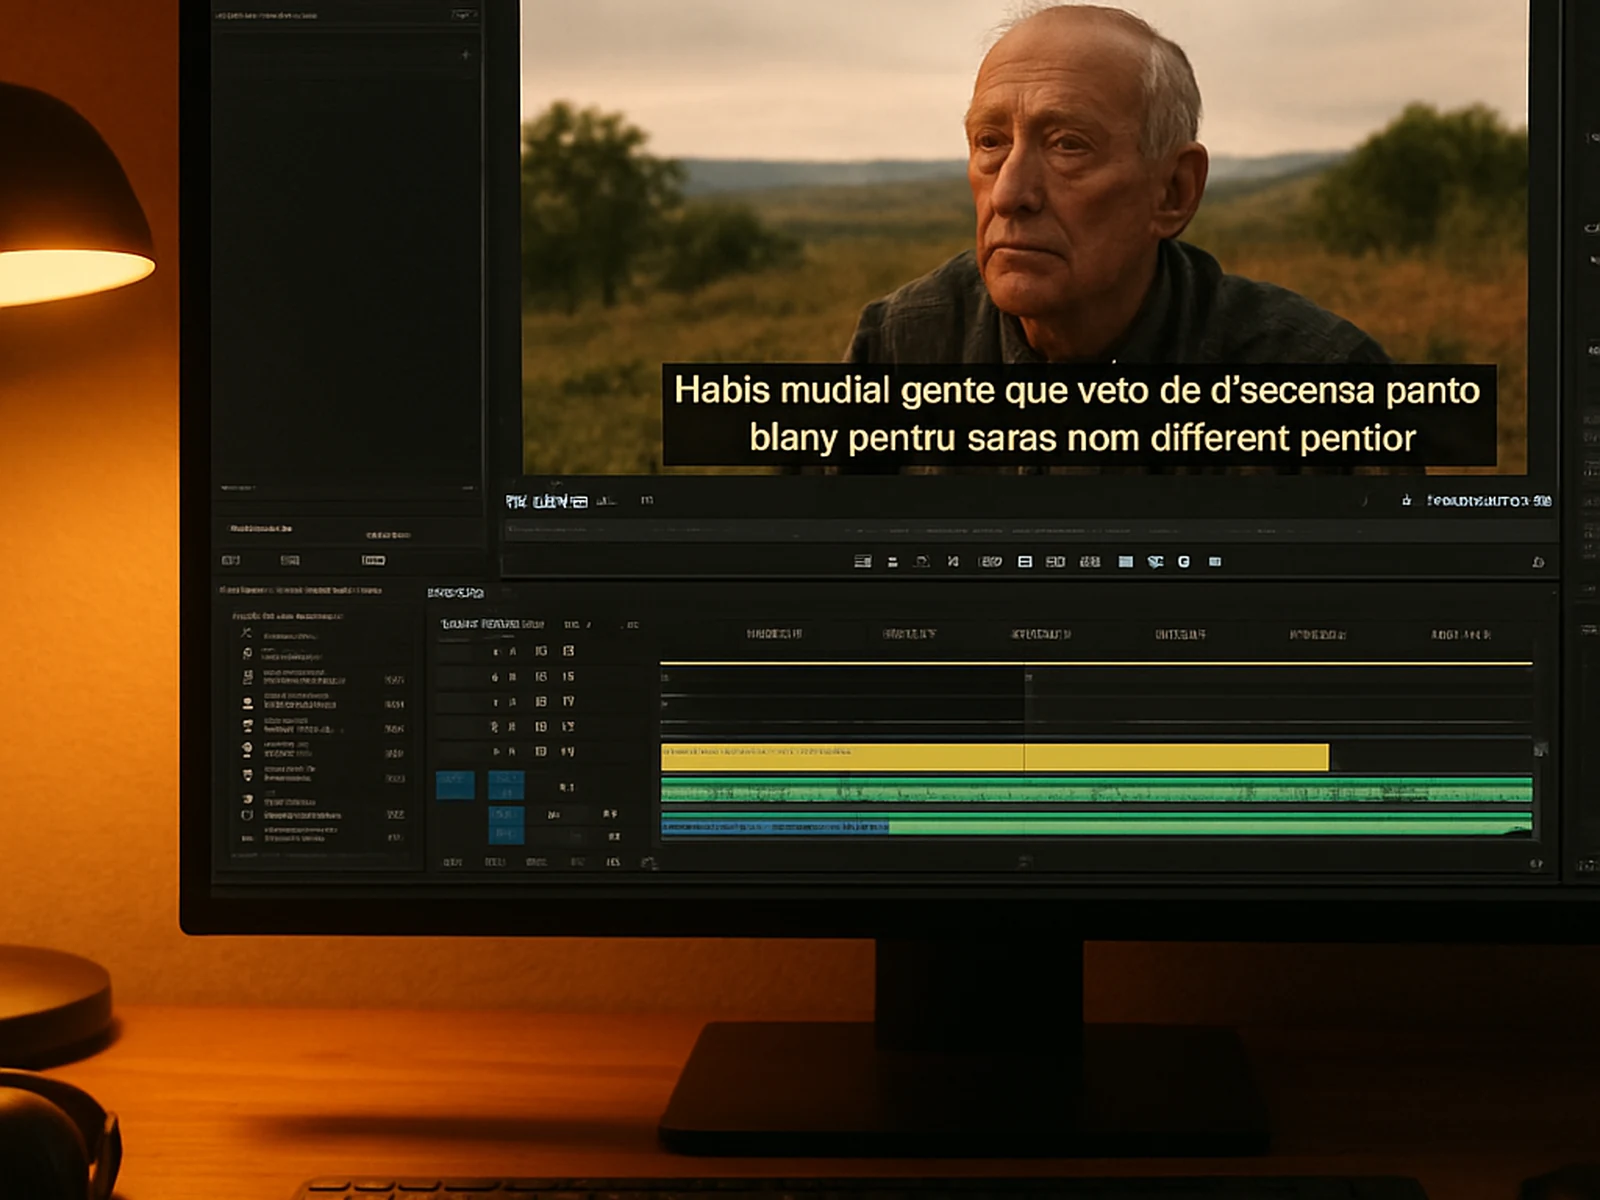Click the white "G" icon in the transport row

coord(1184,562)
